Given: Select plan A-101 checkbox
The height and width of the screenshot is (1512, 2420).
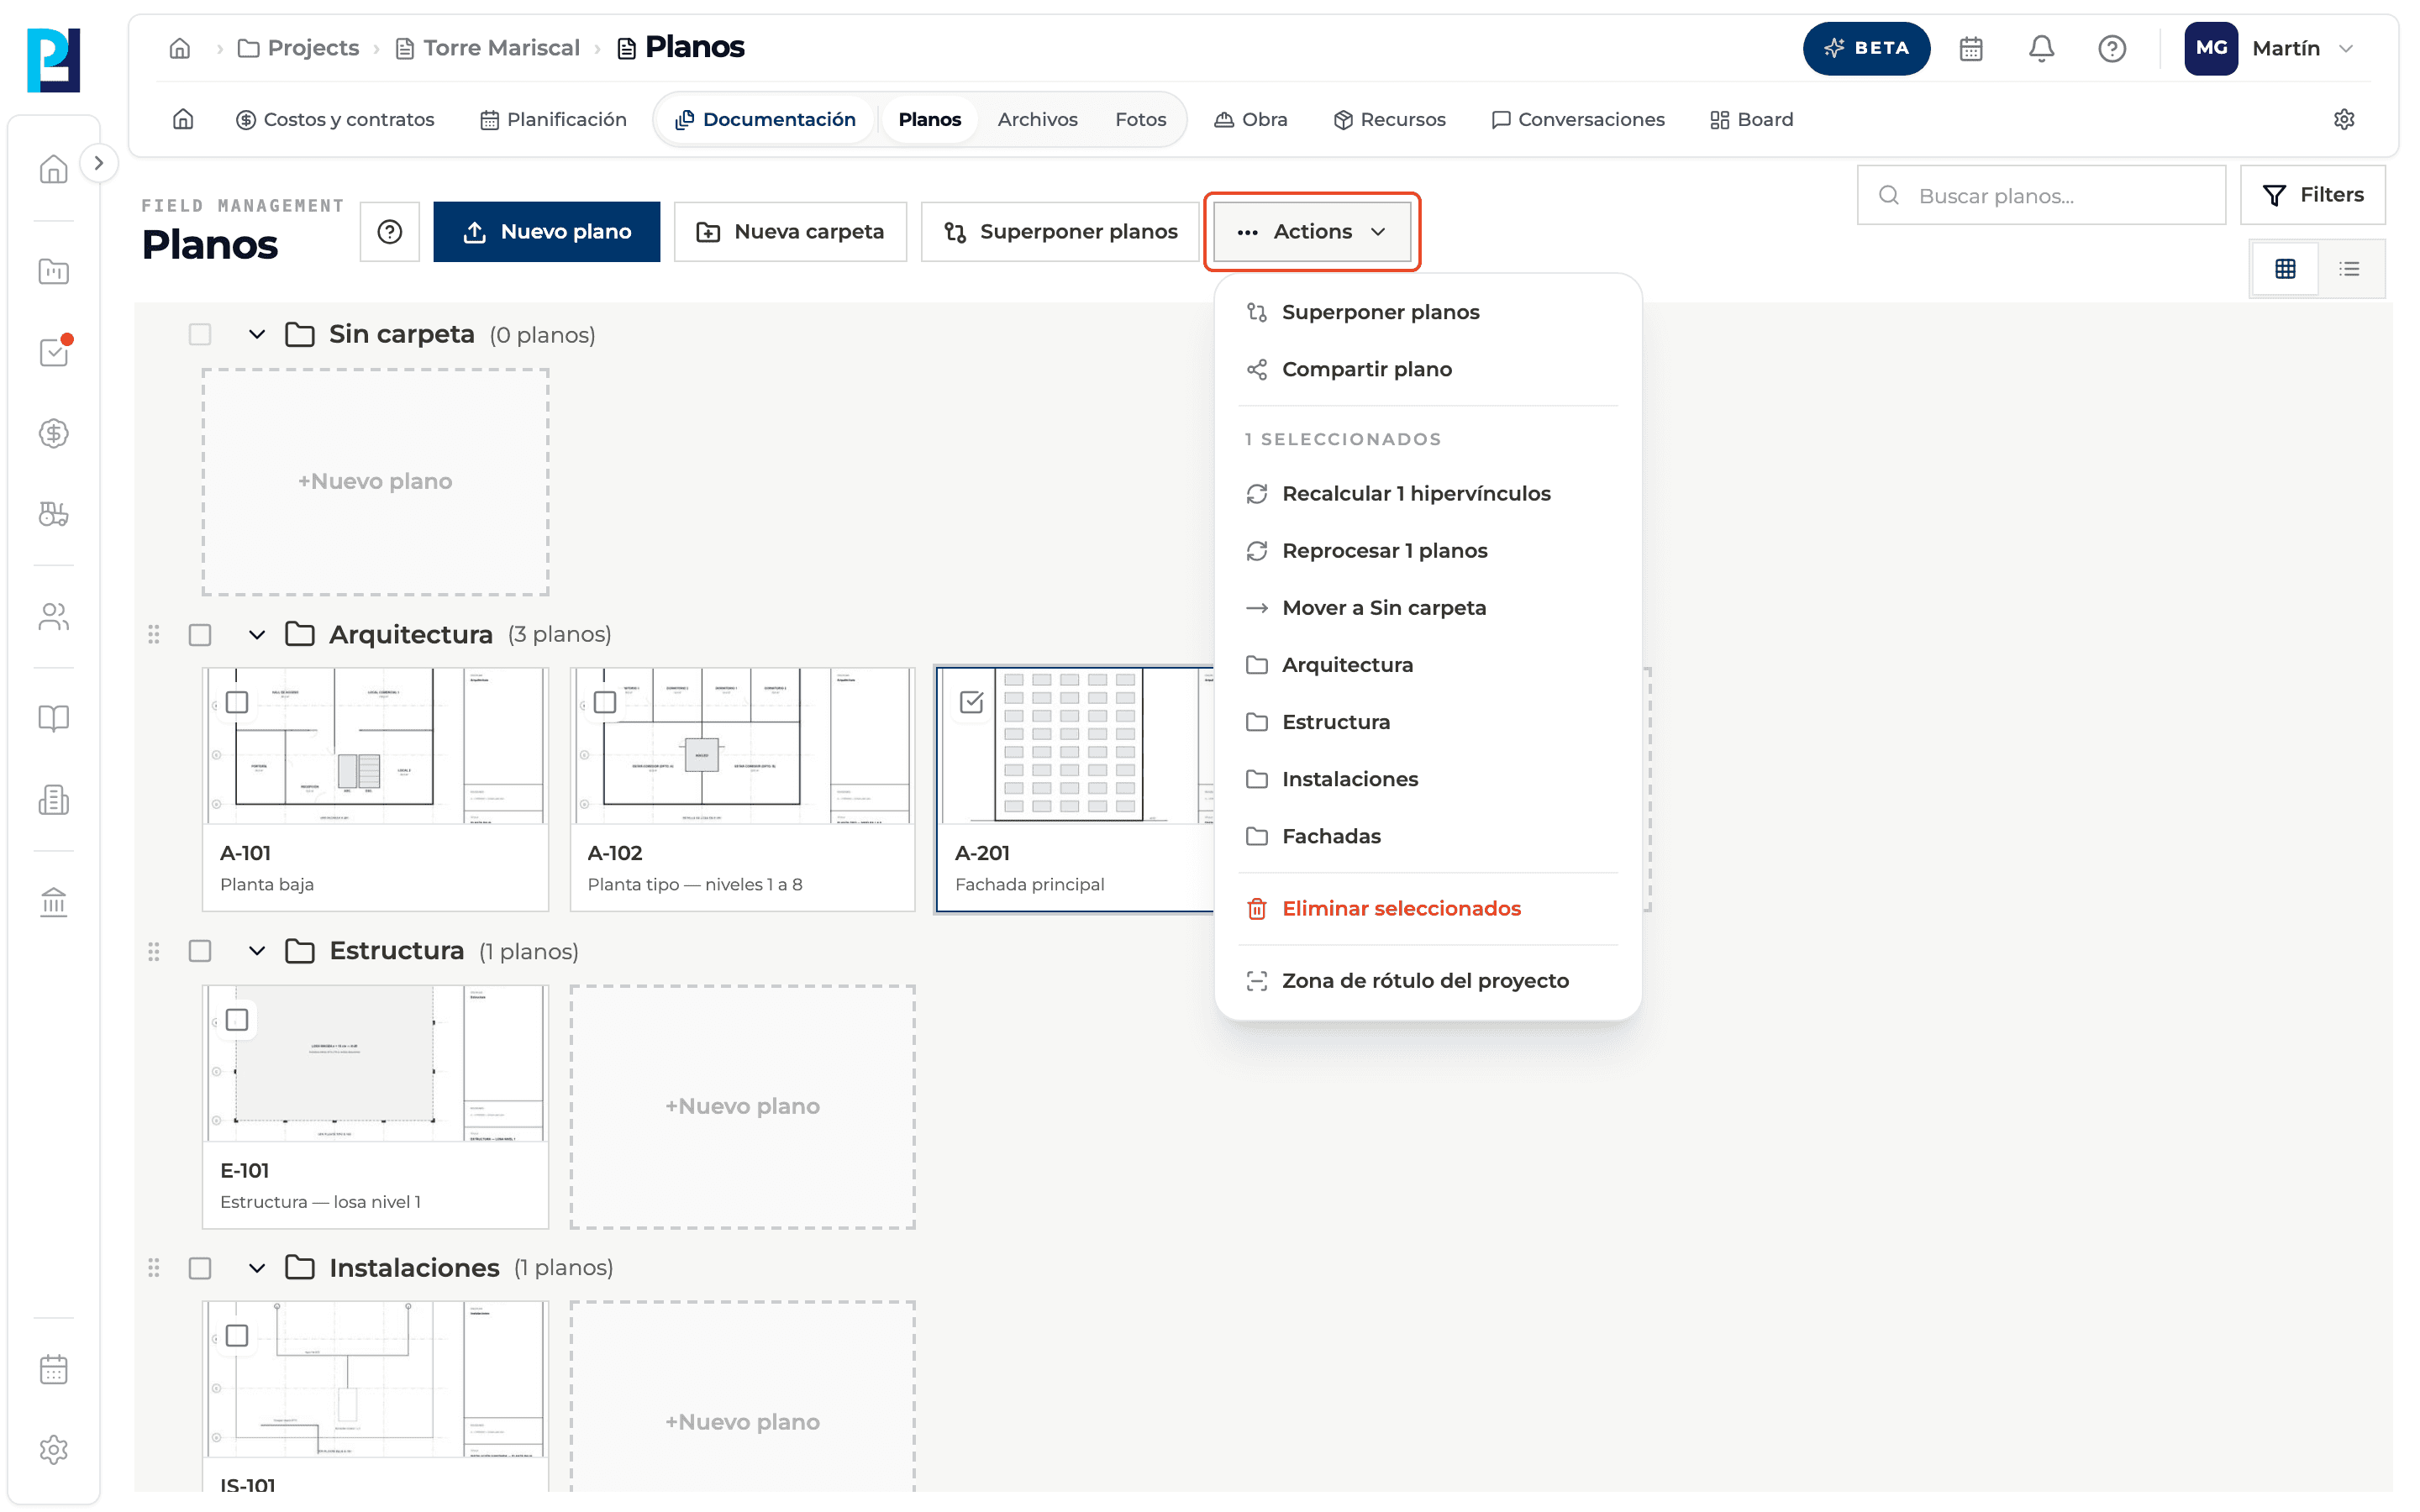Looking at the screenshot, I should [x=237, y=702].
